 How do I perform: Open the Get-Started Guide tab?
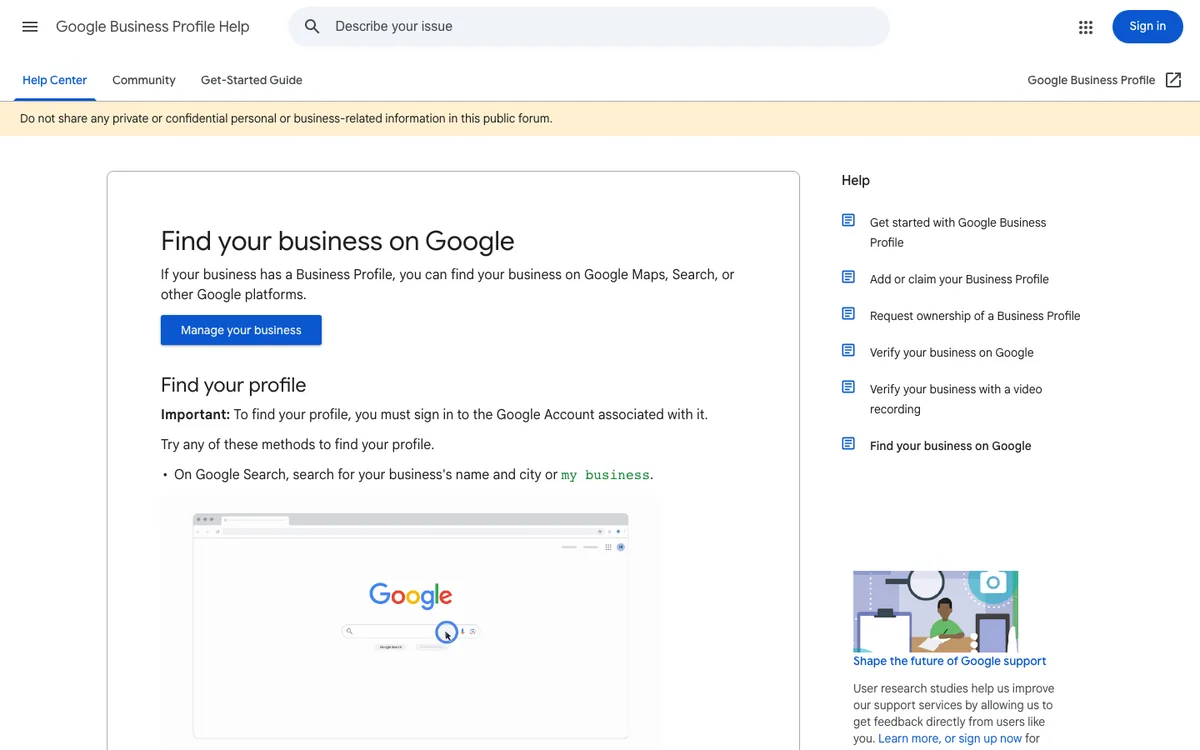(252, 80)
